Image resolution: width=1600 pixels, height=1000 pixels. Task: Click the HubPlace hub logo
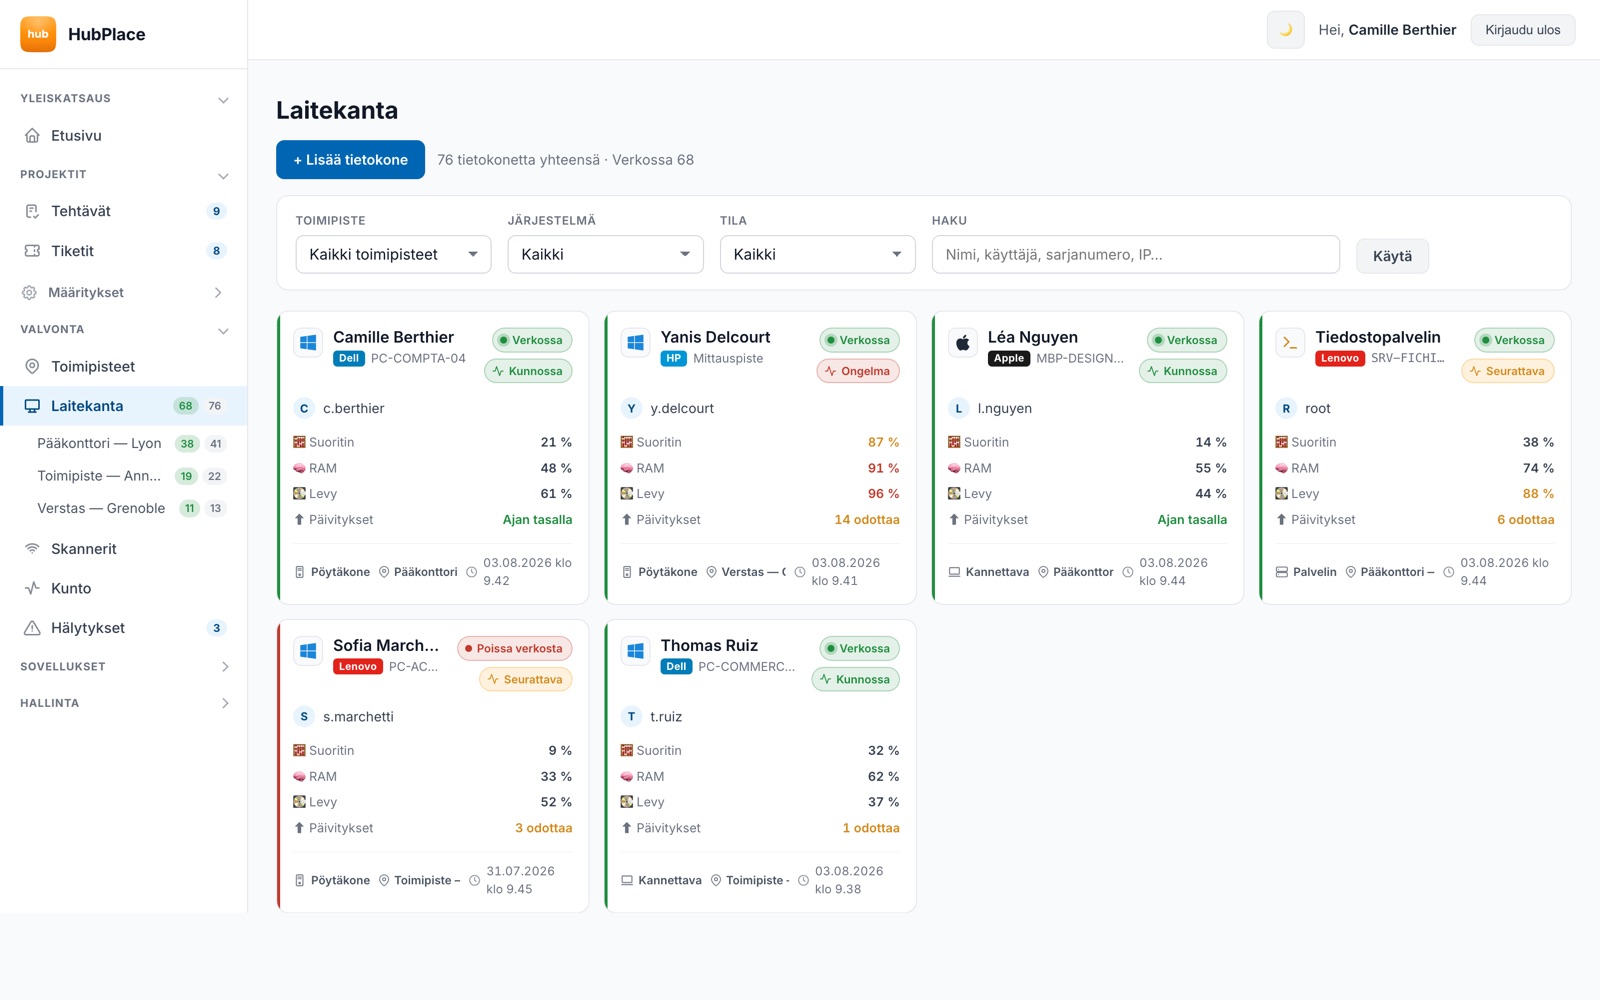pos(38,34)
